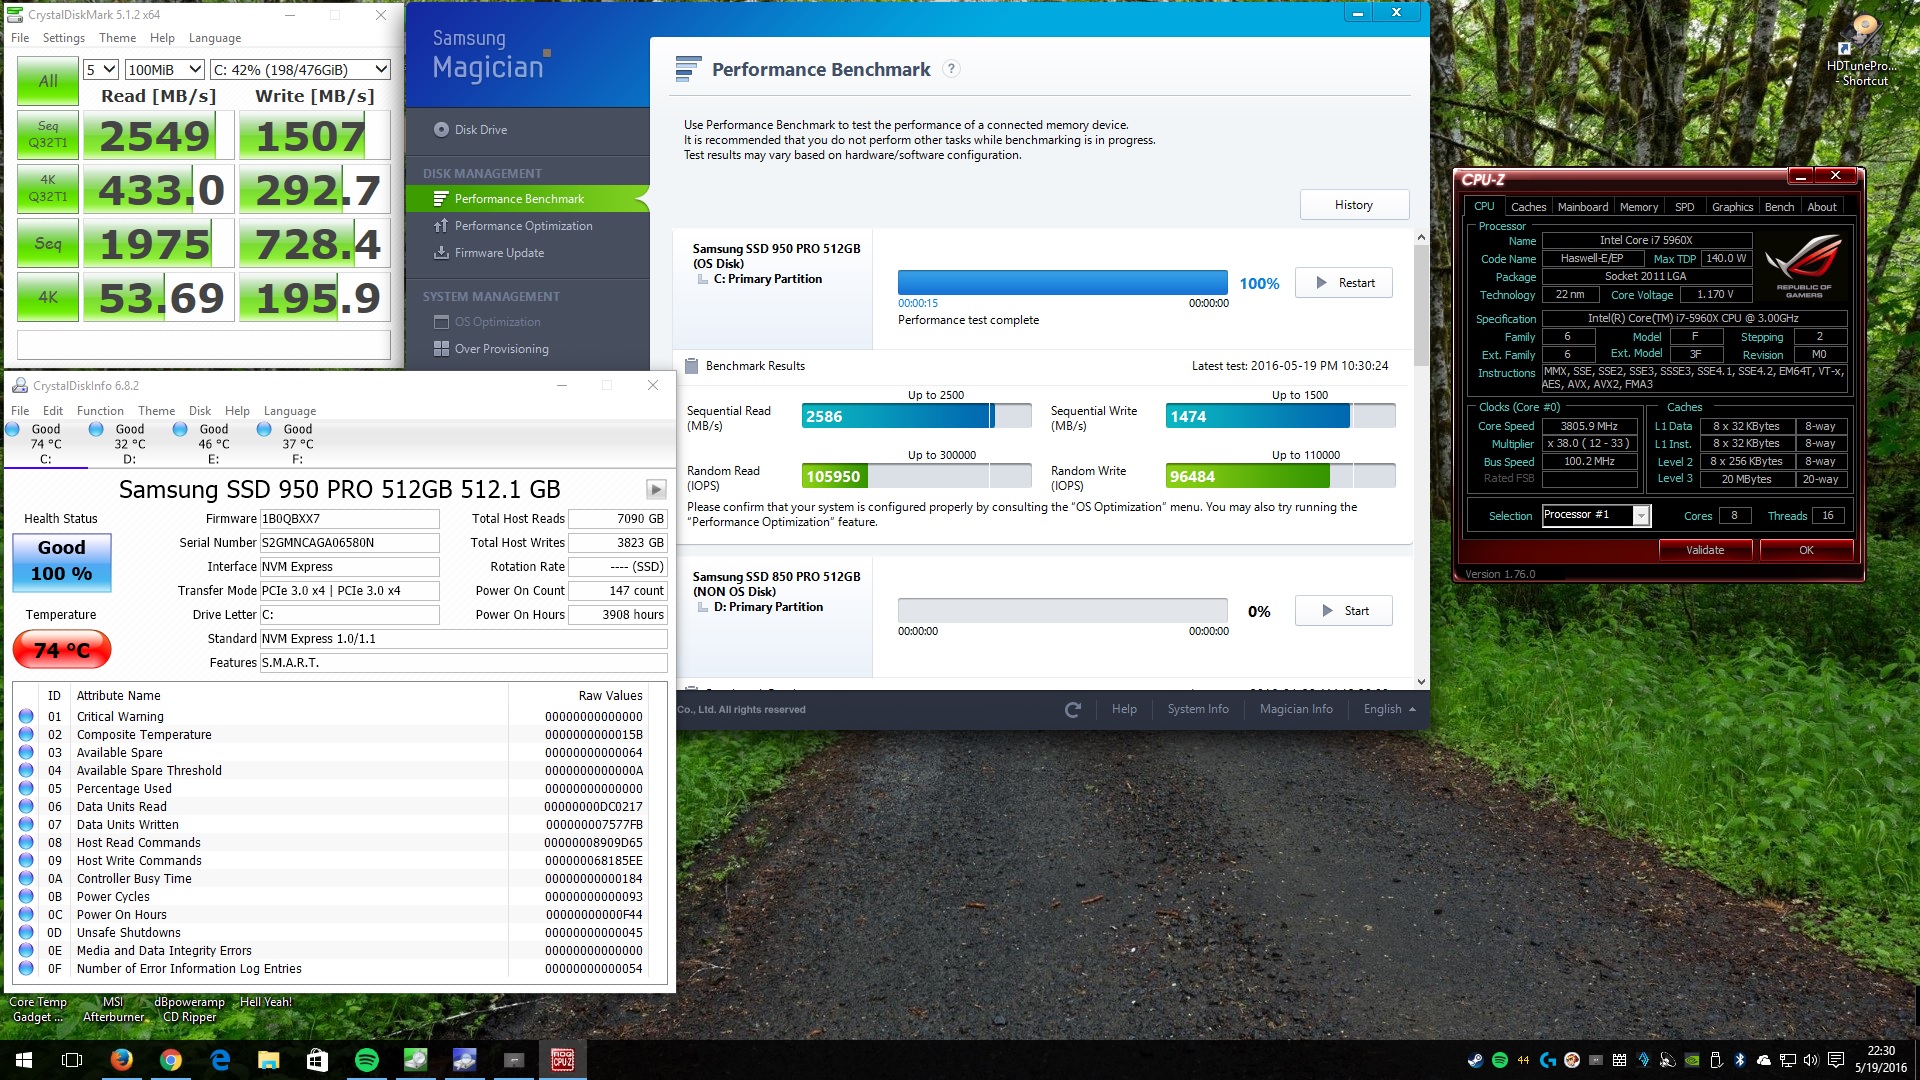Click the Good 100 % health status button
Viewport: 1920px width, 1080px height.
pyautogui.click(x=62, y=562)
